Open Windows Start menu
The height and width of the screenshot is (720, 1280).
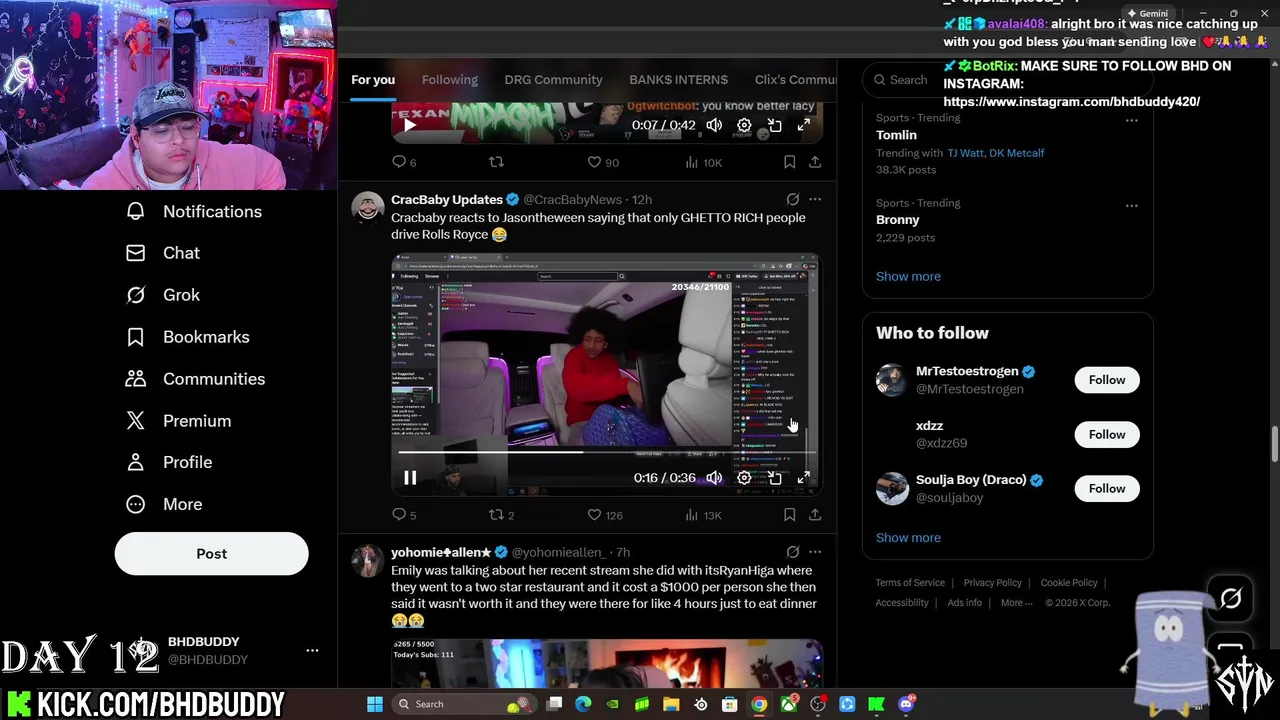(374, 704)
